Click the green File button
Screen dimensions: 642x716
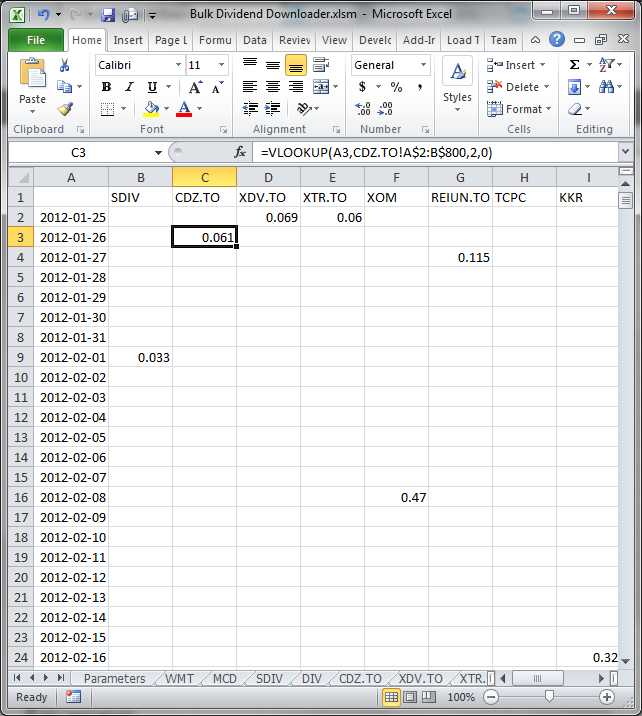click(x=36, y=40)
